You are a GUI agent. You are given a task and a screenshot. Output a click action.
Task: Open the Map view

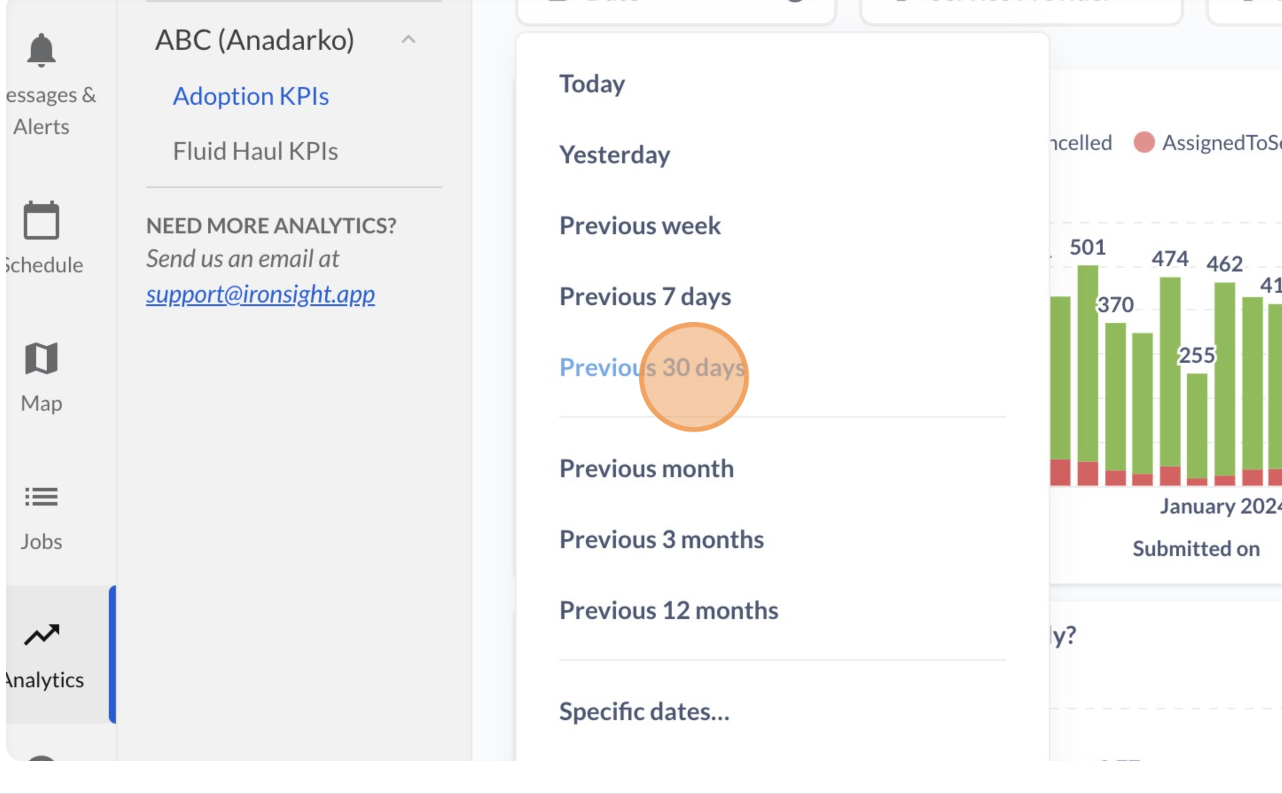[40, 378]
